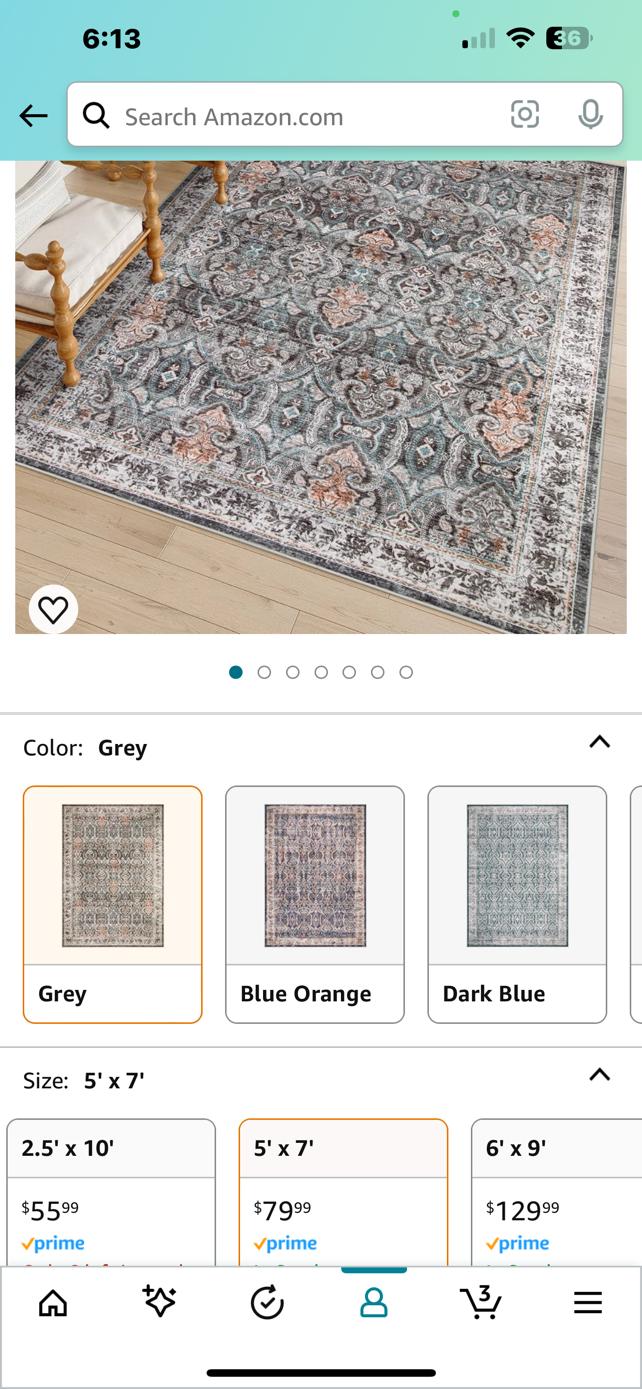The height and width of the screenshot is (1389, 642).
Task: Open the hamburger menu icon
Action: tap(588, 1302)
